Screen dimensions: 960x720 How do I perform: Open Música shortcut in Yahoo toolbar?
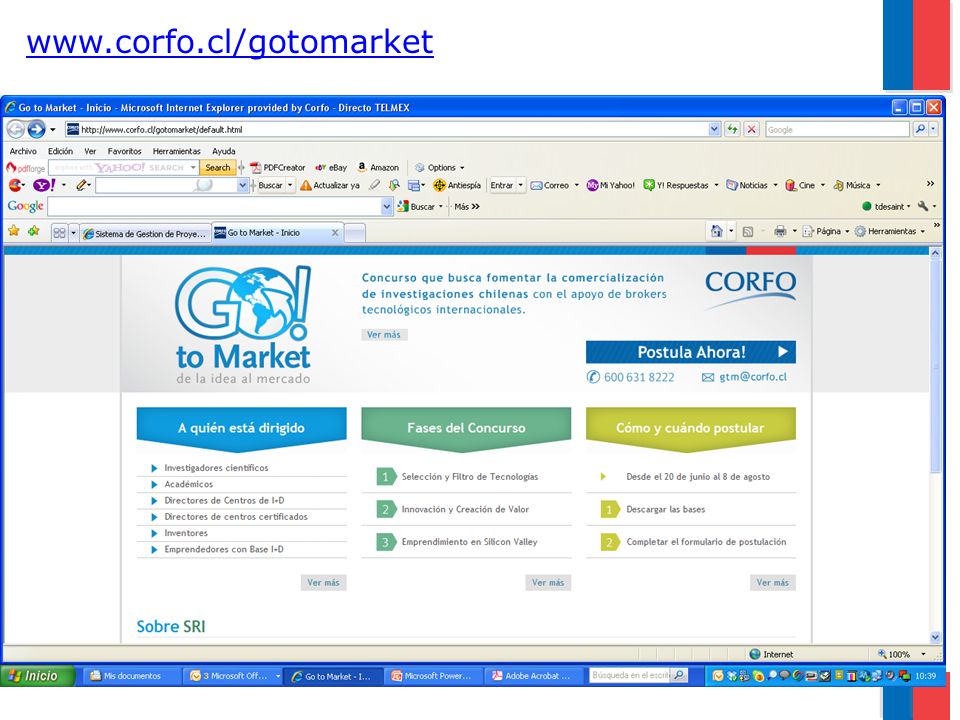tap(852, 185)
